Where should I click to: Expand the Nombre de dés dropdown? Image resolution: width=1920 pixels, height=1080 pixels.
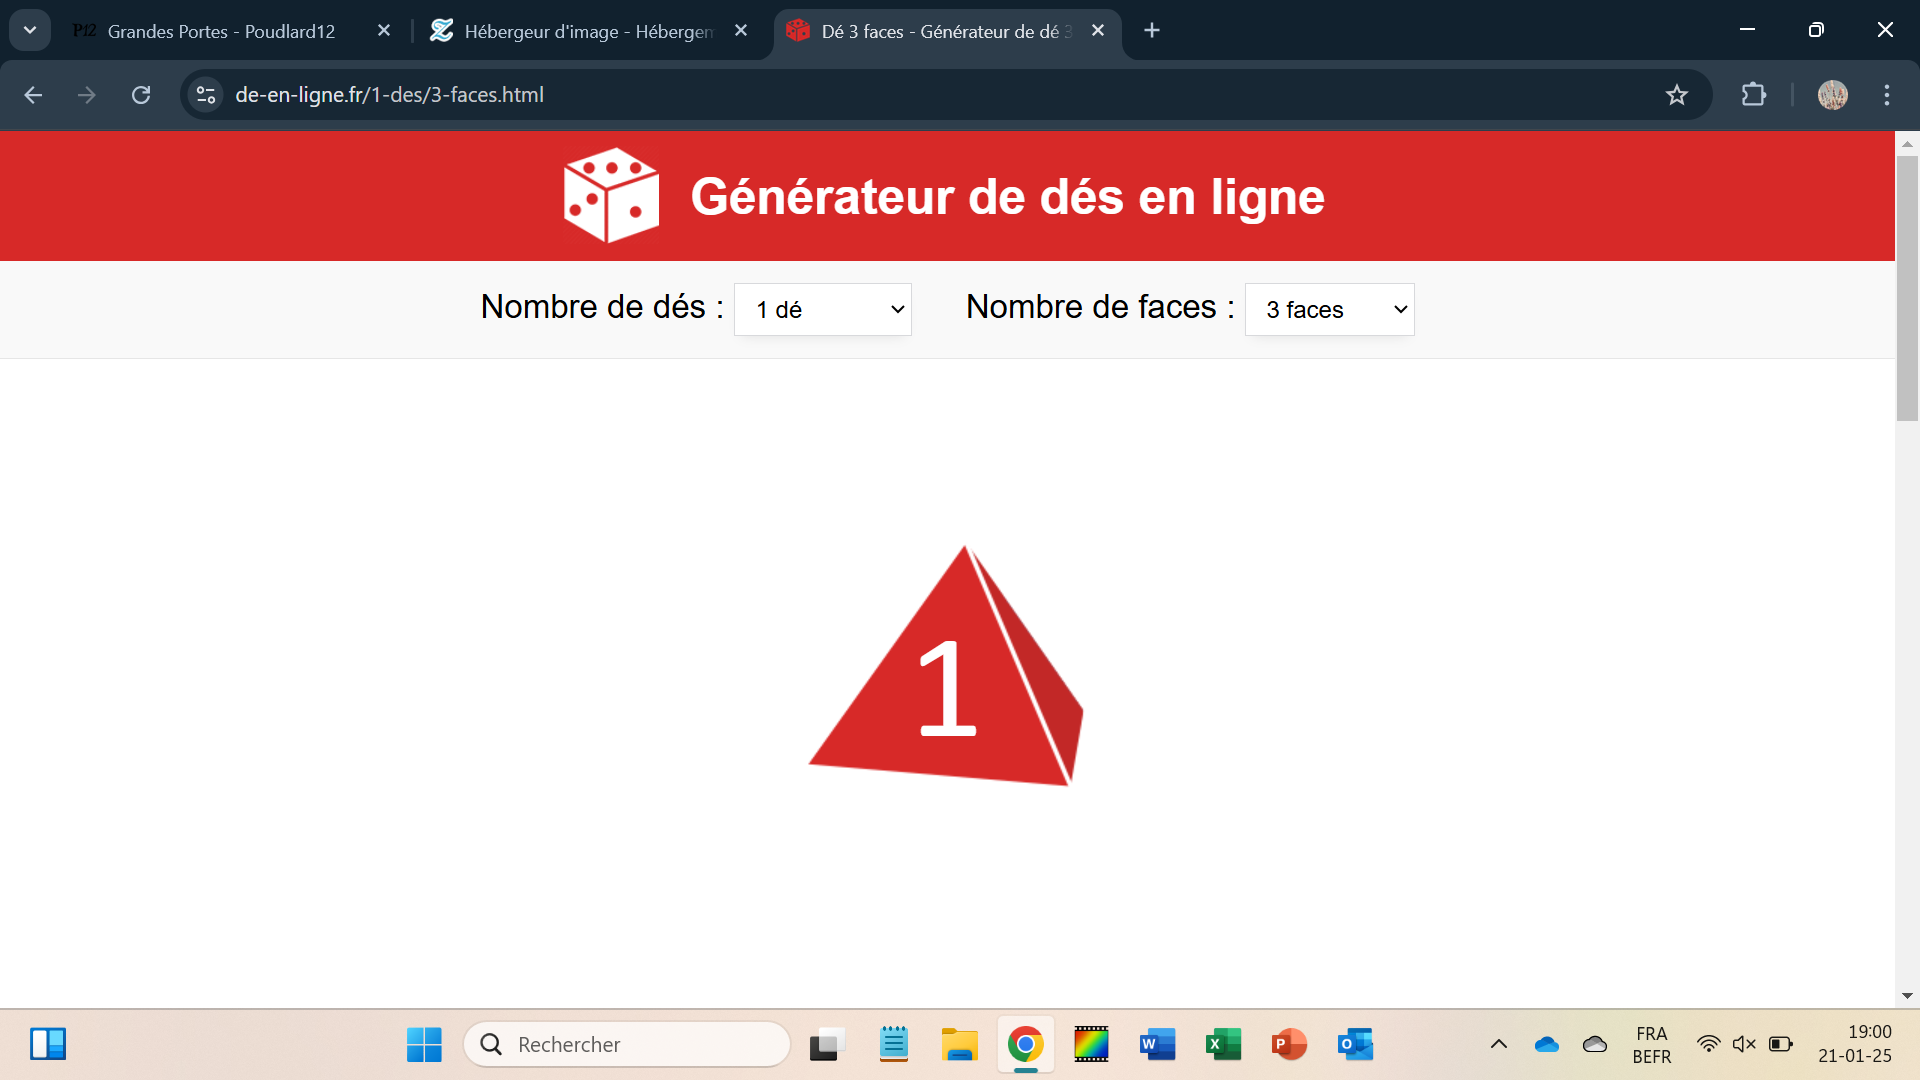point(823,310)
